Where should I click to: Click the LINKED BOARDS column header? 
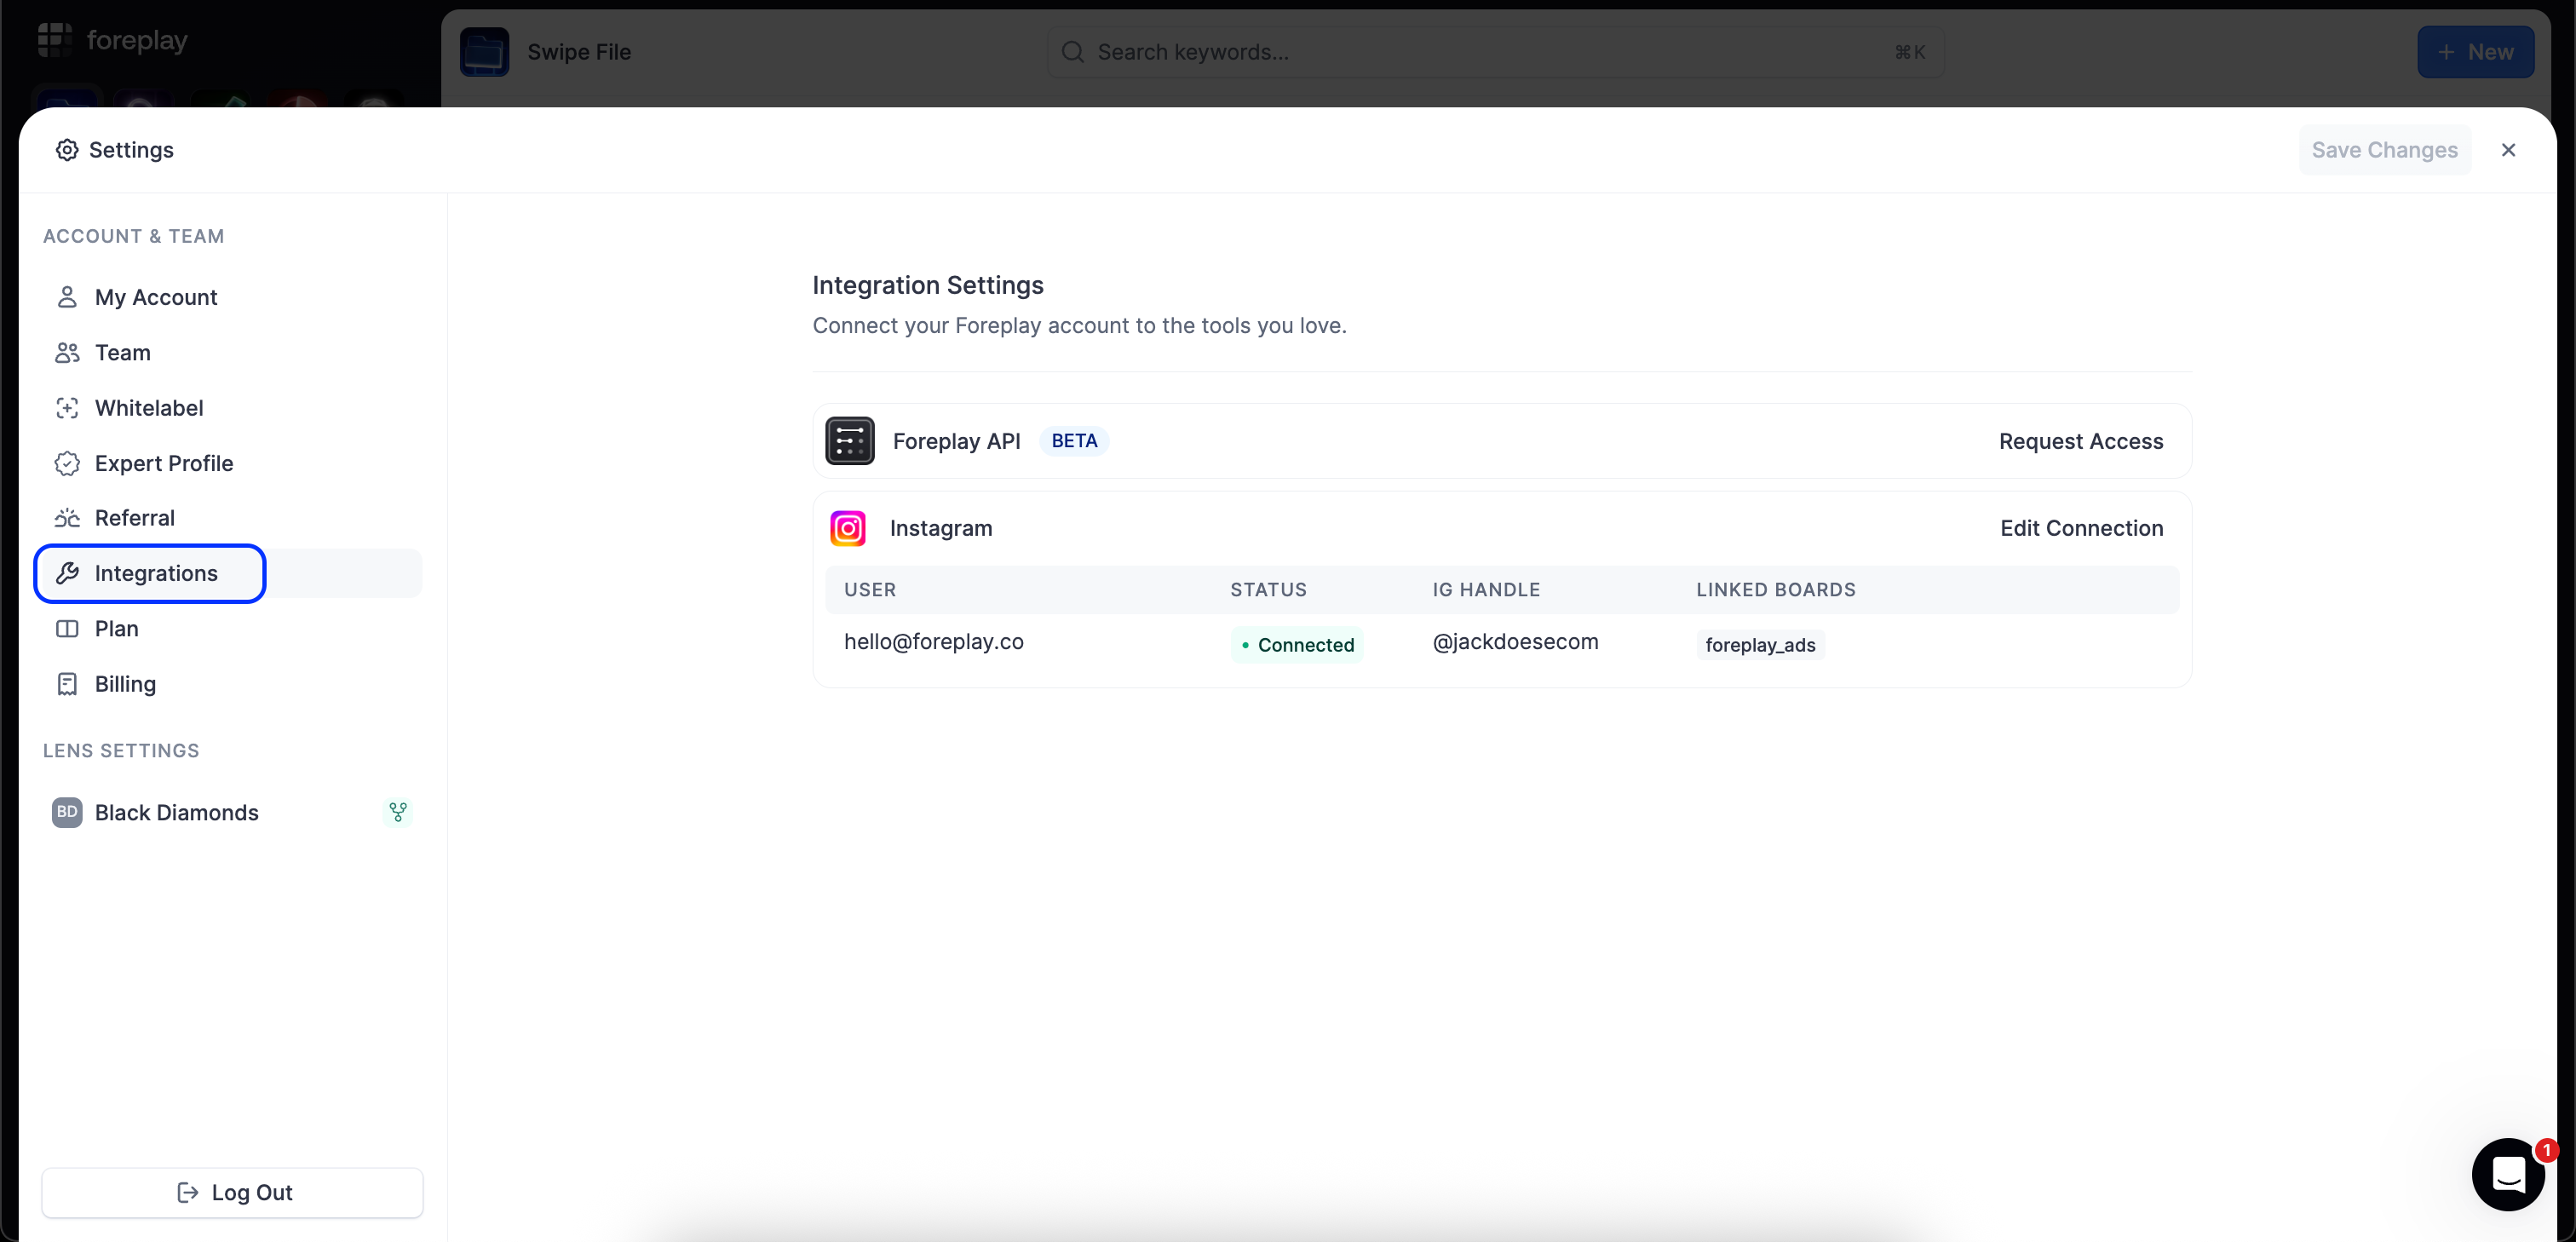coord(1775,590)
